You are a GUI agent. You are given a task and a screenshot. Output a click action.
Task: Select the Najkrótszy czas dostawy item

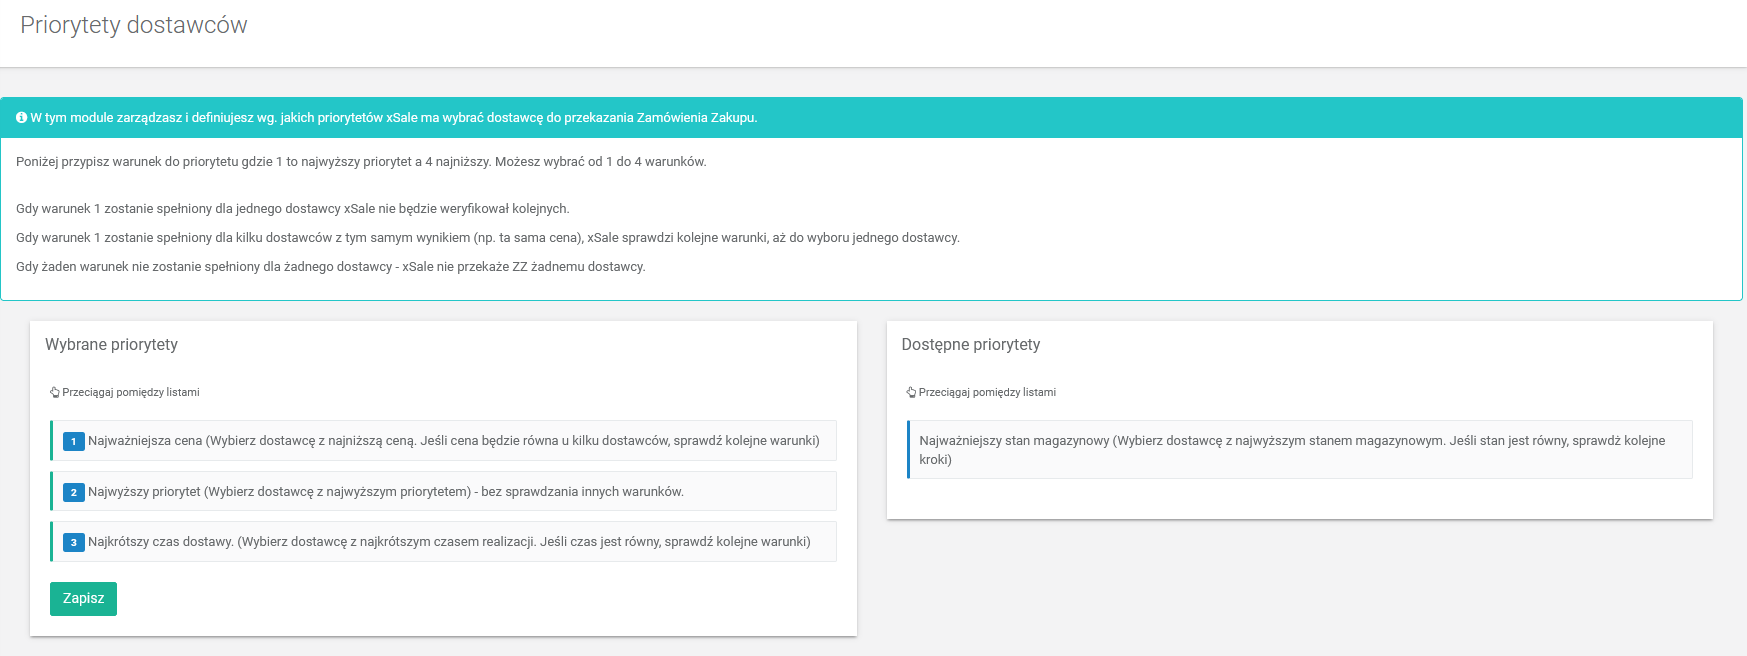click(x=449, y=542)
